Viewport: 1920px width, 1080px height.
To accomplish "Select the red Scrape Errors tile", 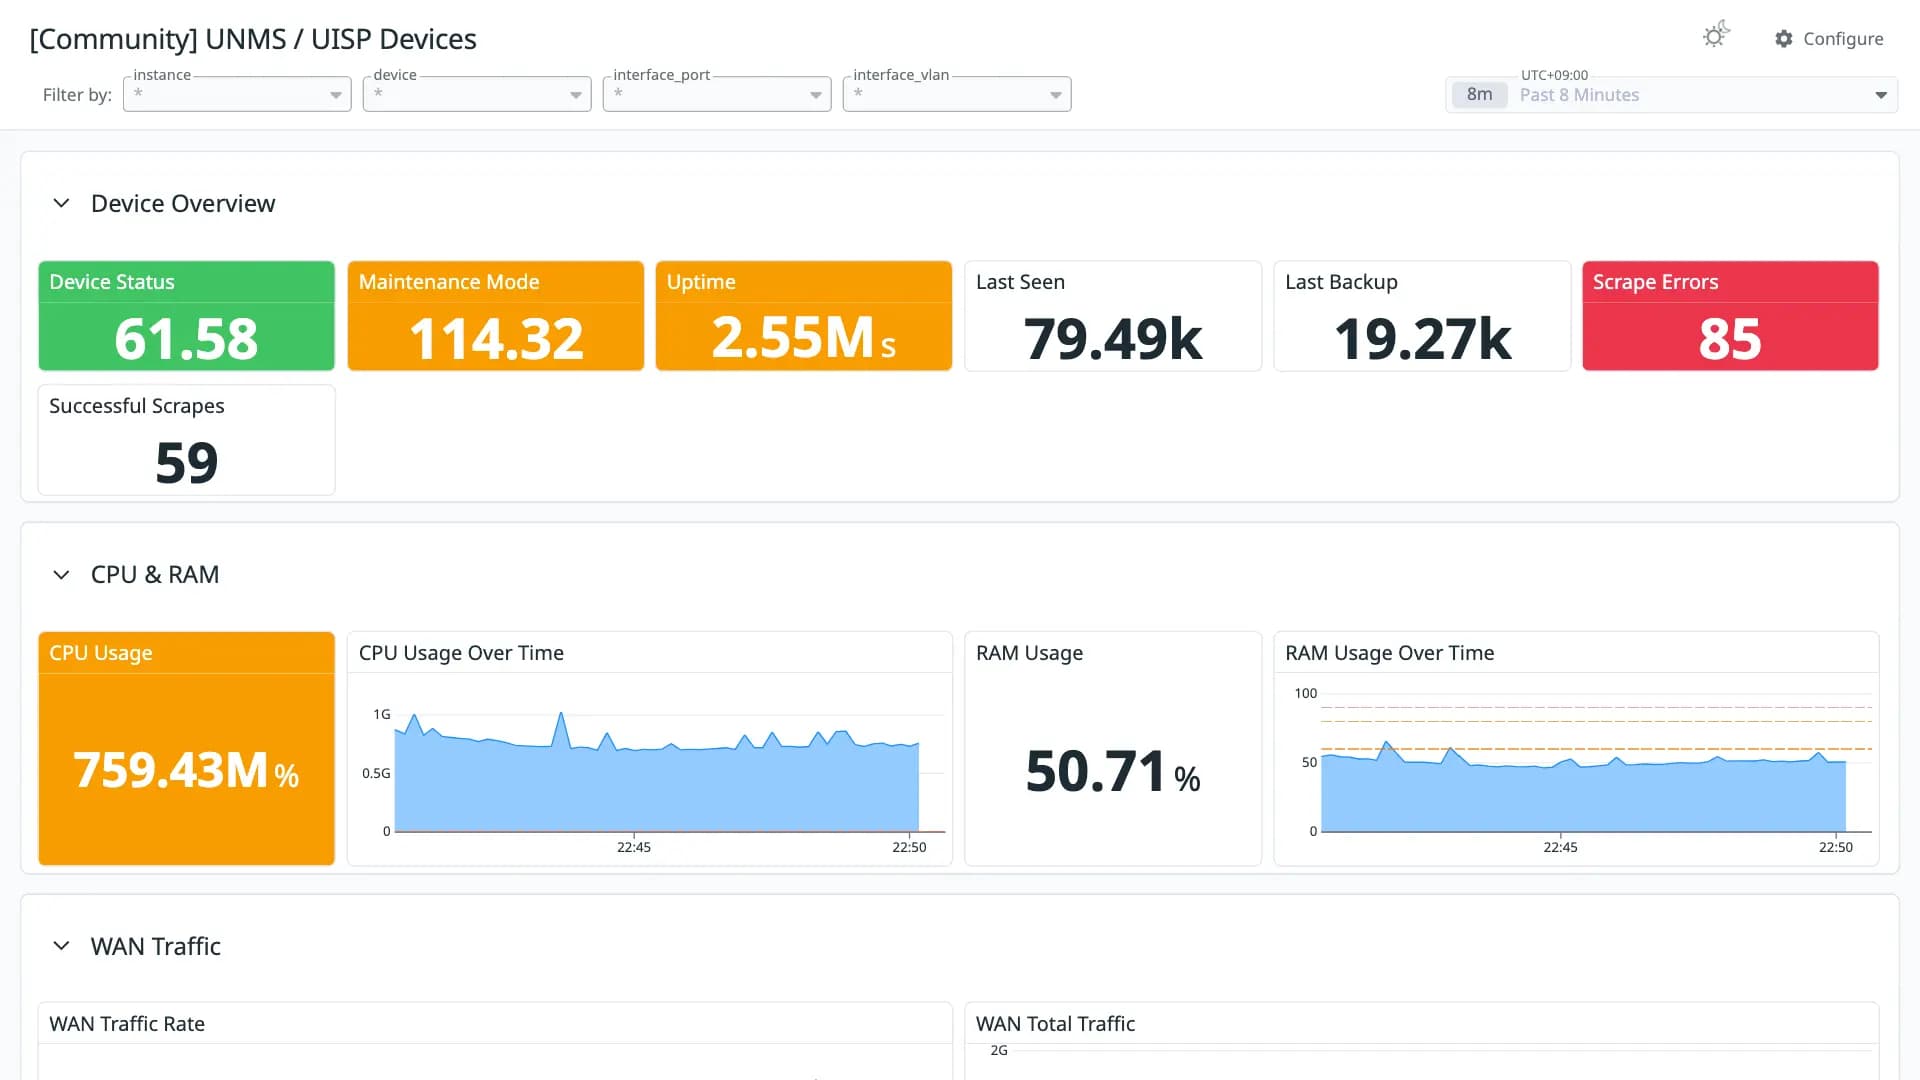I will click(1730, 316).
